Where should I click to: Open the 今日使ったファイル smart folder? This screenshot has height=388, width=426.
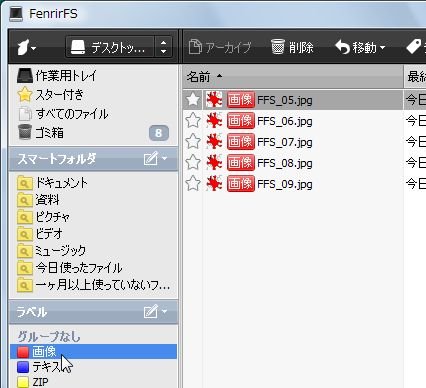[93, 268]
